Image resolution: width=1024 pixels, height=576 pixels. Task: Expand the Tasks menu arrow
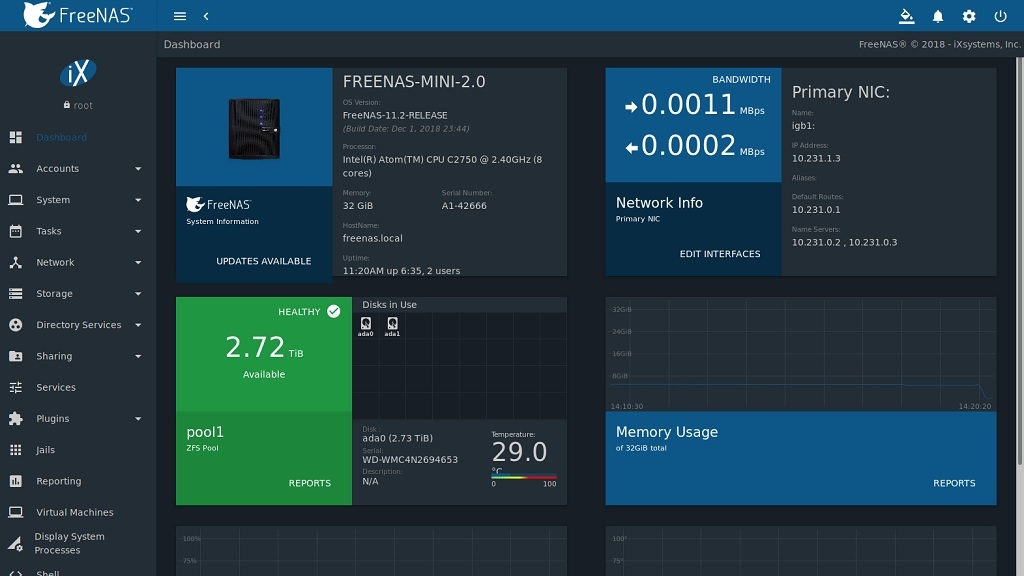(138, 232)
